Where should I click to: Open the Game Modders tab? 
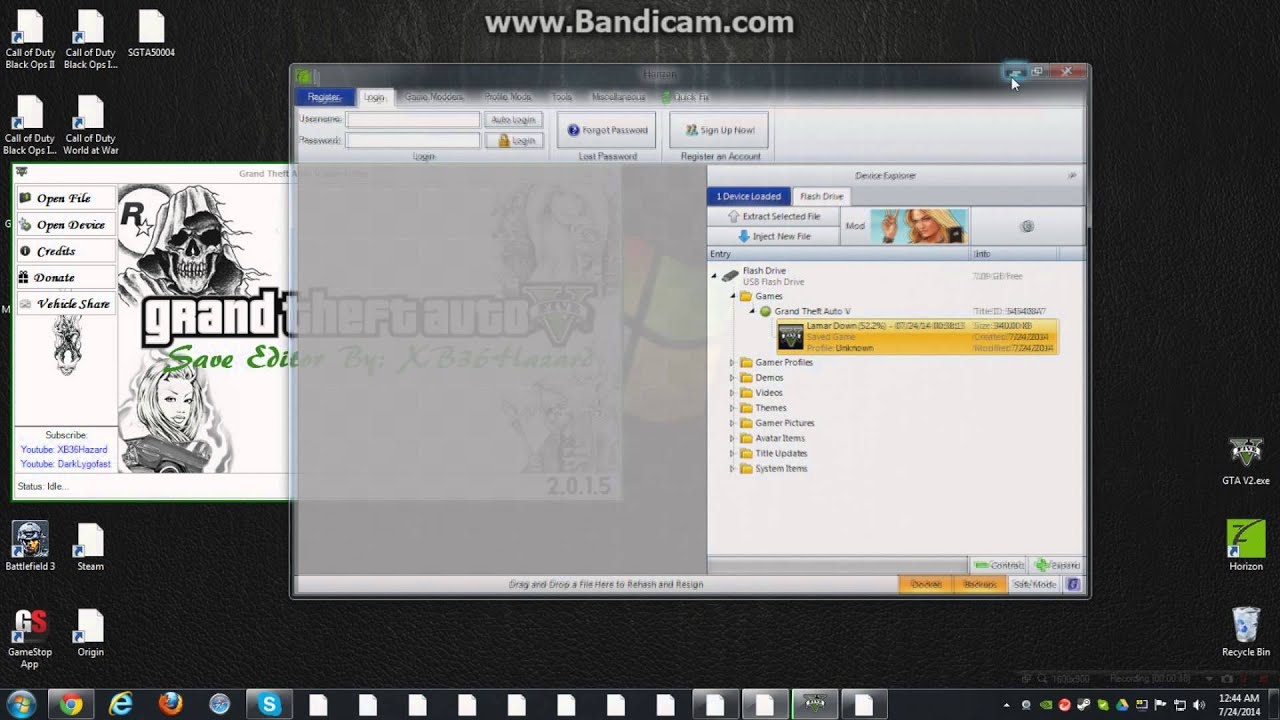[x=434, y=97]
